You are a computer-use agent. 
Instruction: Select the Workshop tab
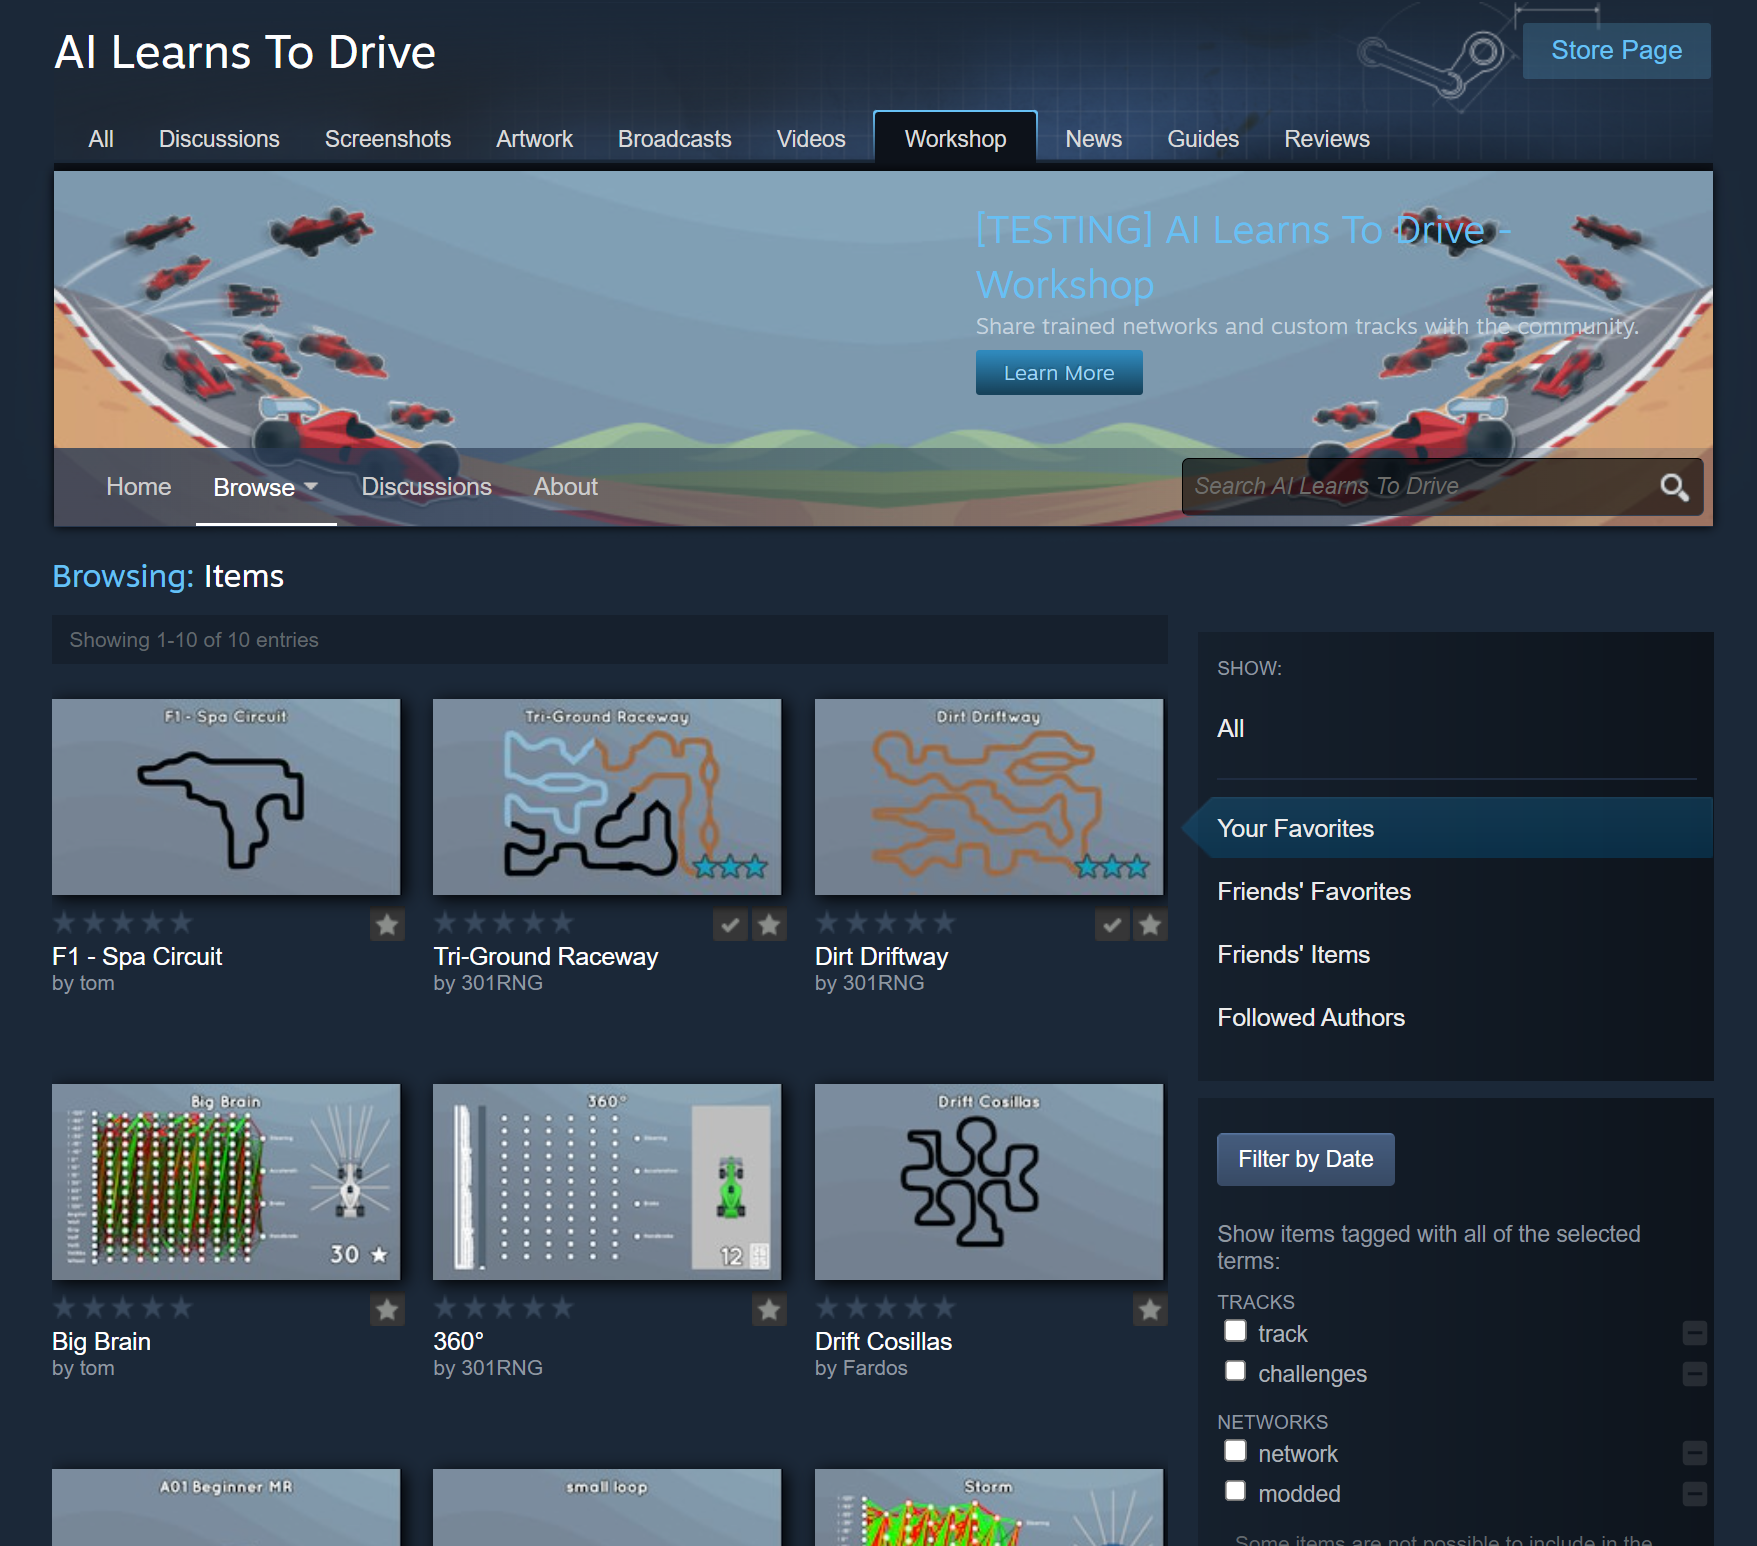[x=955, y=139]
